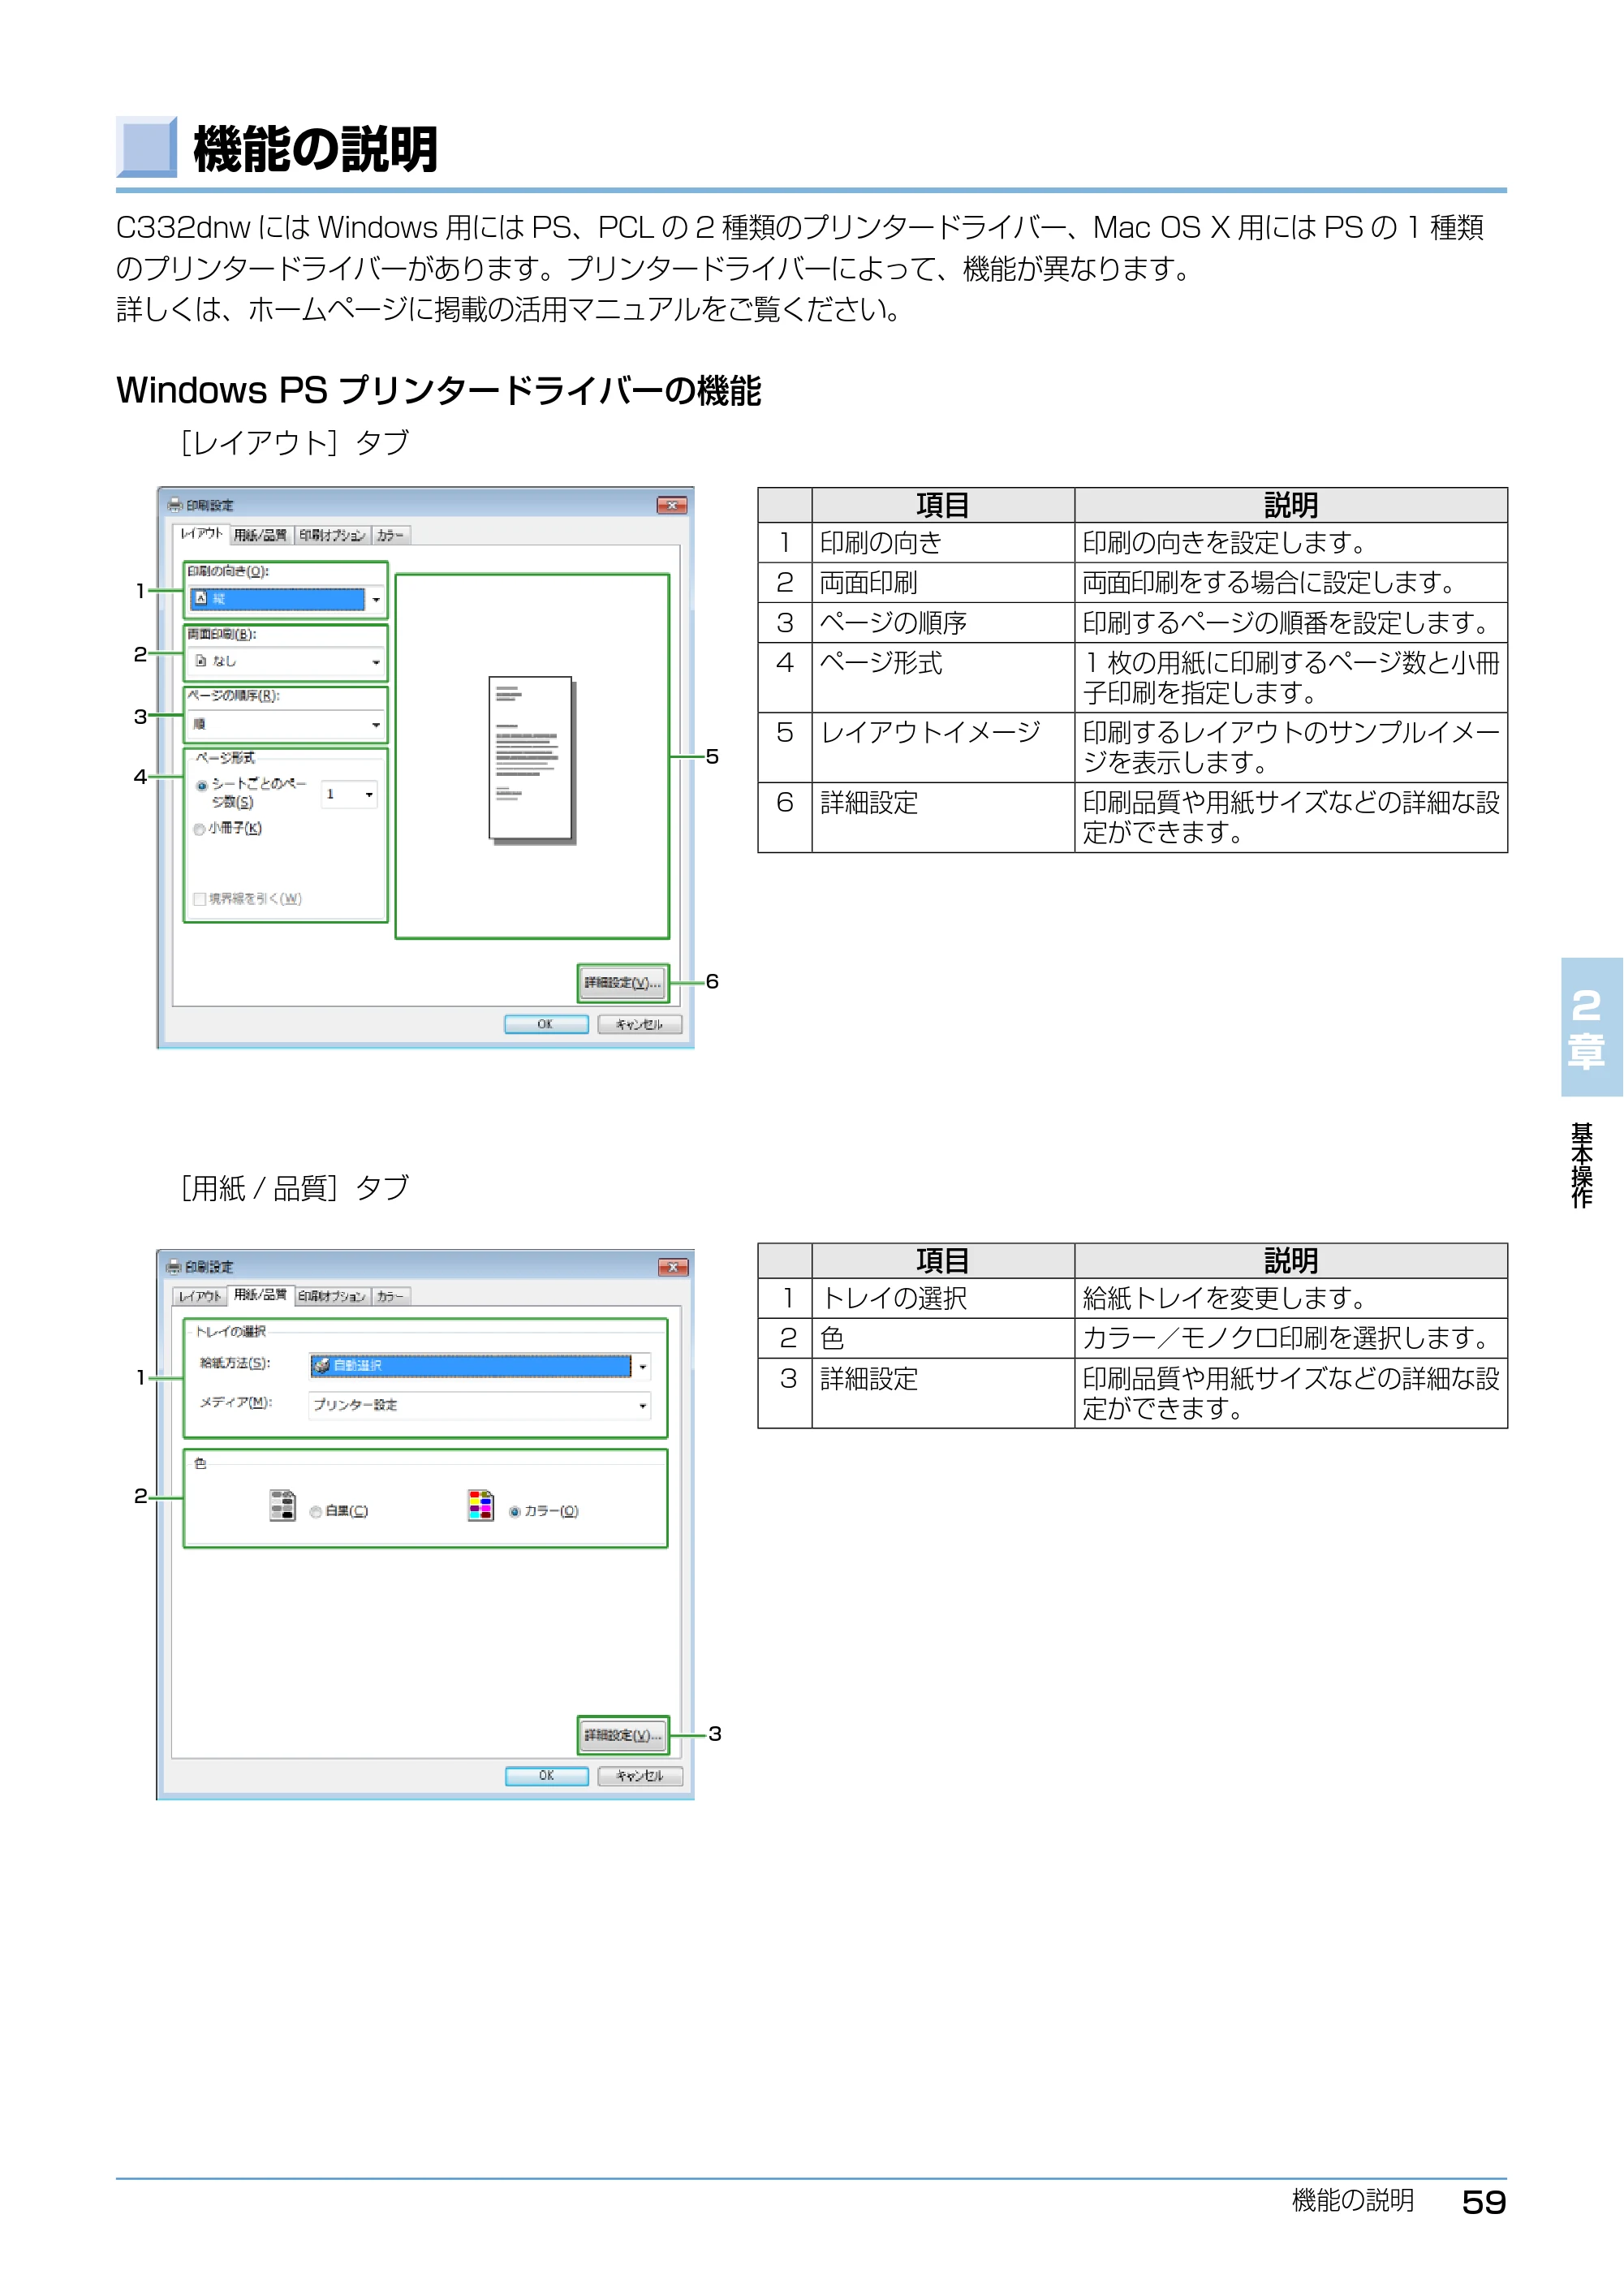
Task: Click the table cell レイアウトイメージ
Action: (943, 747)
